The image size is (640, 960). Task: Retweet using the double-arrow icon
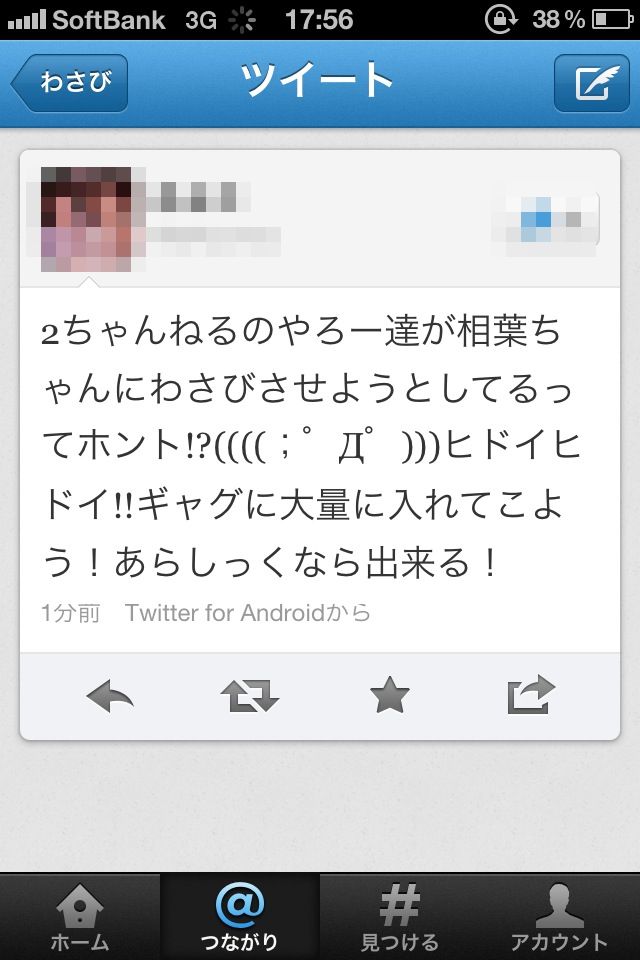coord(250,696)
